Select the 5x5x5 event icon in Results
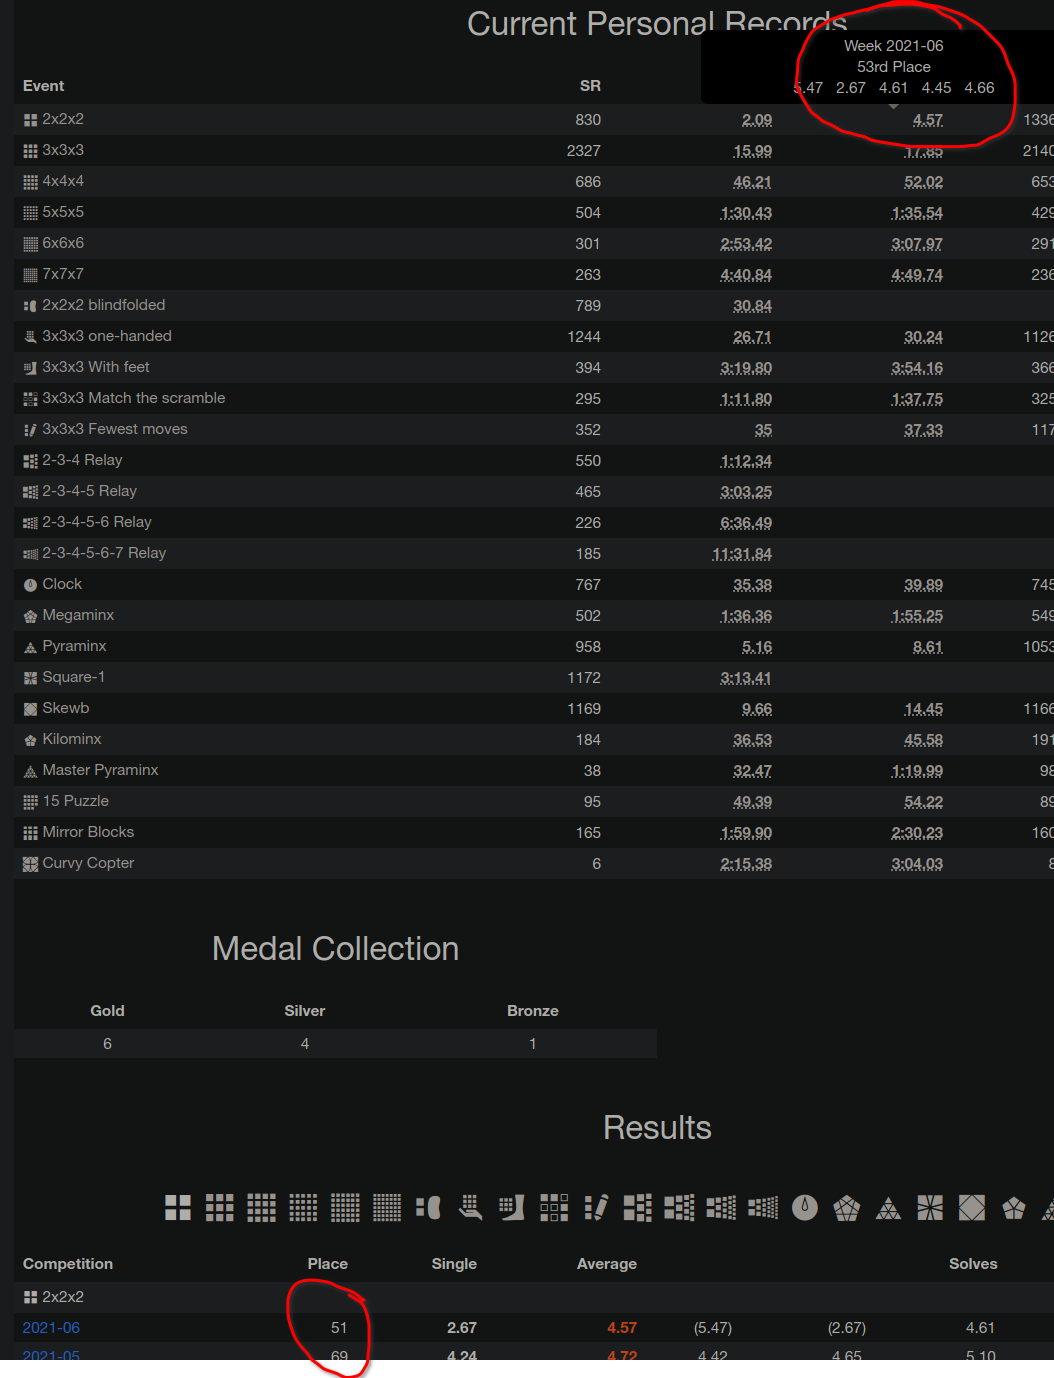Viewport: 1054px width, 1378px height. [x=304, y=1208]
